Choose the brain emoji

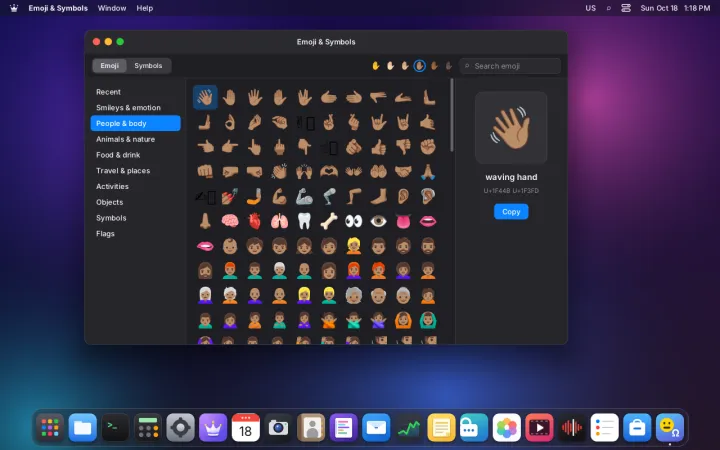230,221
